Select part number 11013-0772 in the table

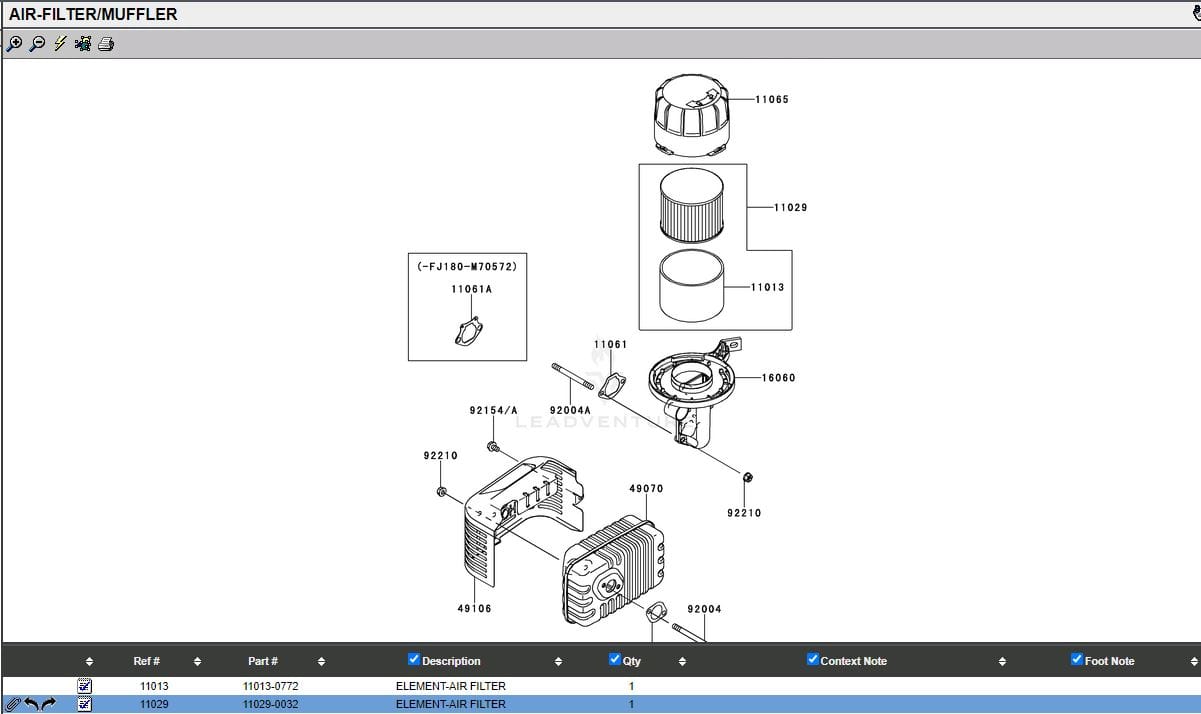(x=271, y=686)
